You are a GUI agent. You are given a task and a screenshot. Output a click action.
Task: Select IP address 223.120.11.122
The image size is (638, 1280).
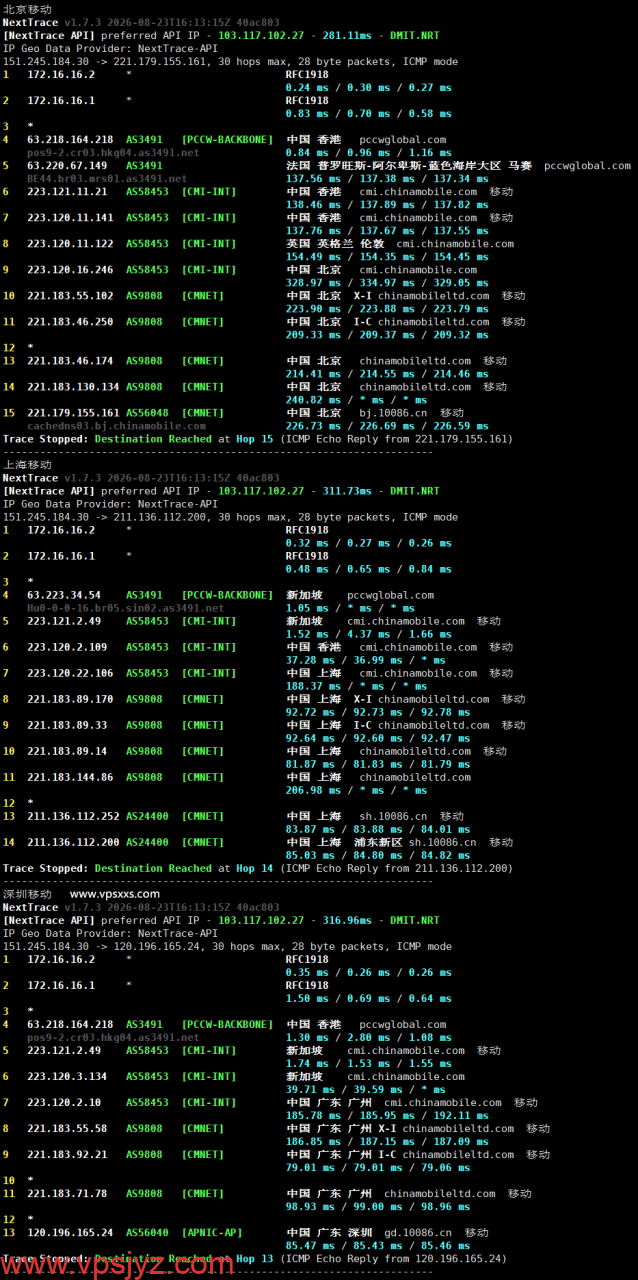70,243
